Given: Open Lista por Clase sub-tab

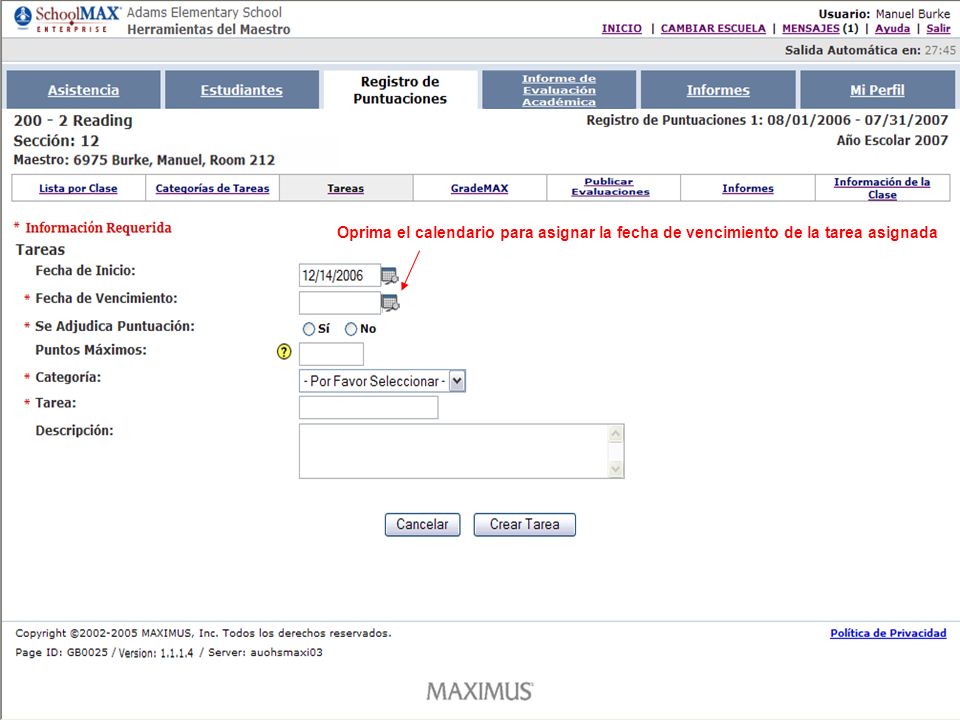Looking at the screenshot, I should (x=78, y=189).
